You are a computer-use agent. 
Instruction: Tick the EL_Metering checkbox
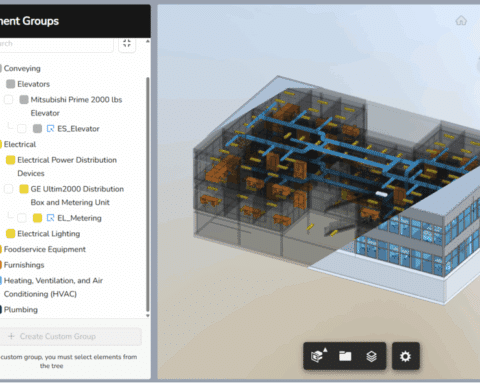[22, 218]
